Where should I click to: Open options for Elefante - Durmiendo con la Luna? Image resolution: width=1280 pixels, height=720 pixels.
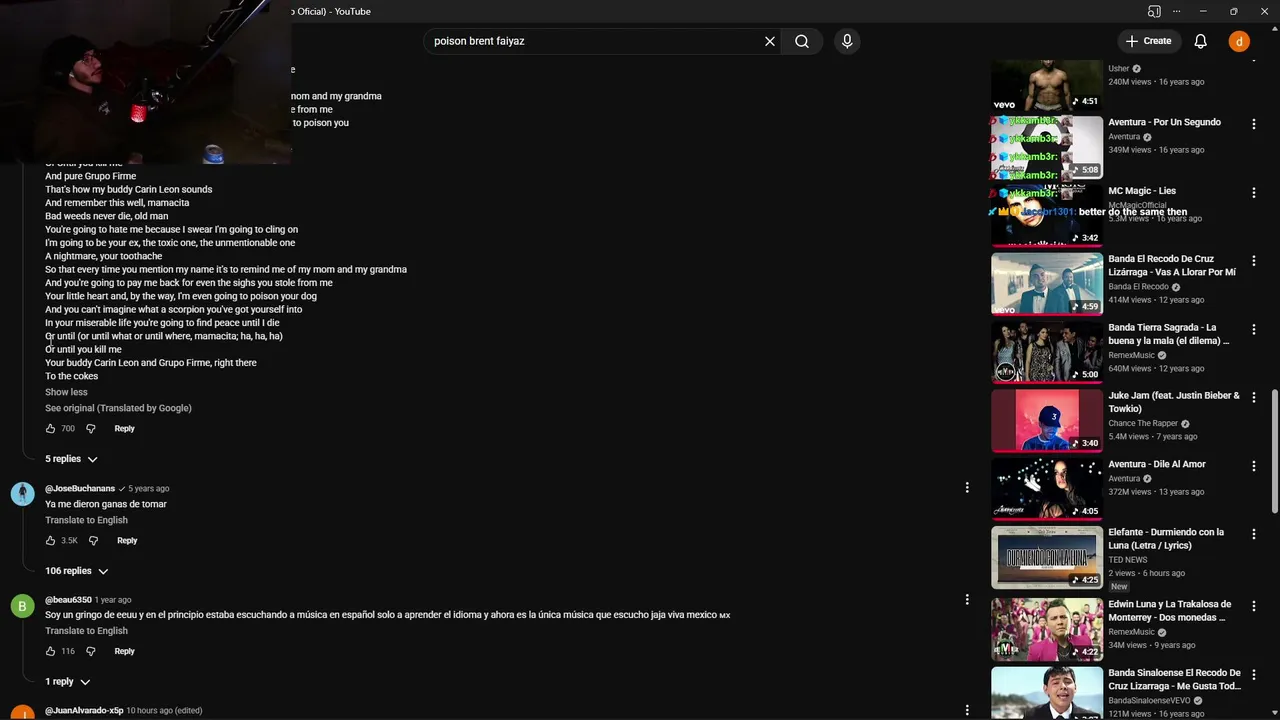(1254, 534)
